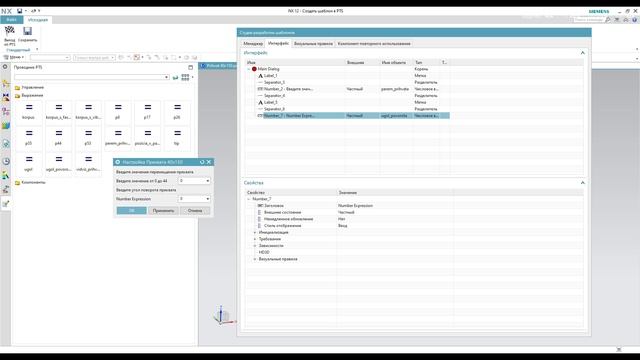Collapse the Интерфейс section chevron
The image size is (640, 360).
(x=582, y=53)
